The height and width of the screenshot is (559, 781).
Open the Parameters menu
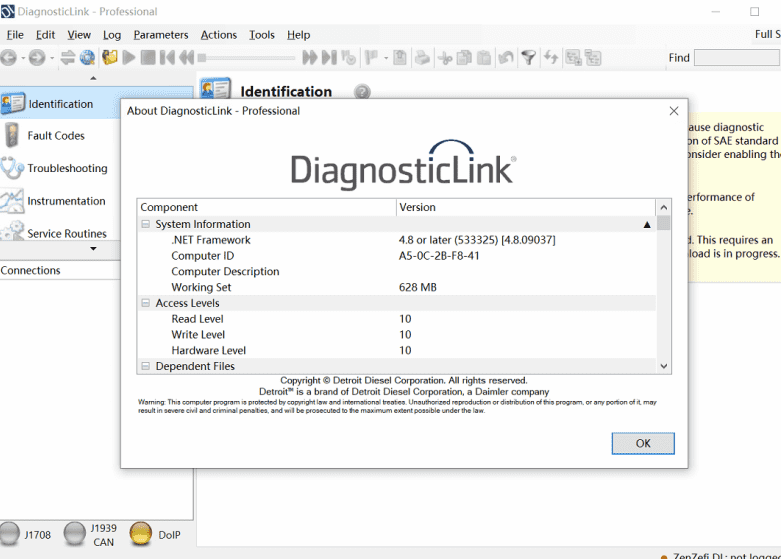[x=161, y=35]
